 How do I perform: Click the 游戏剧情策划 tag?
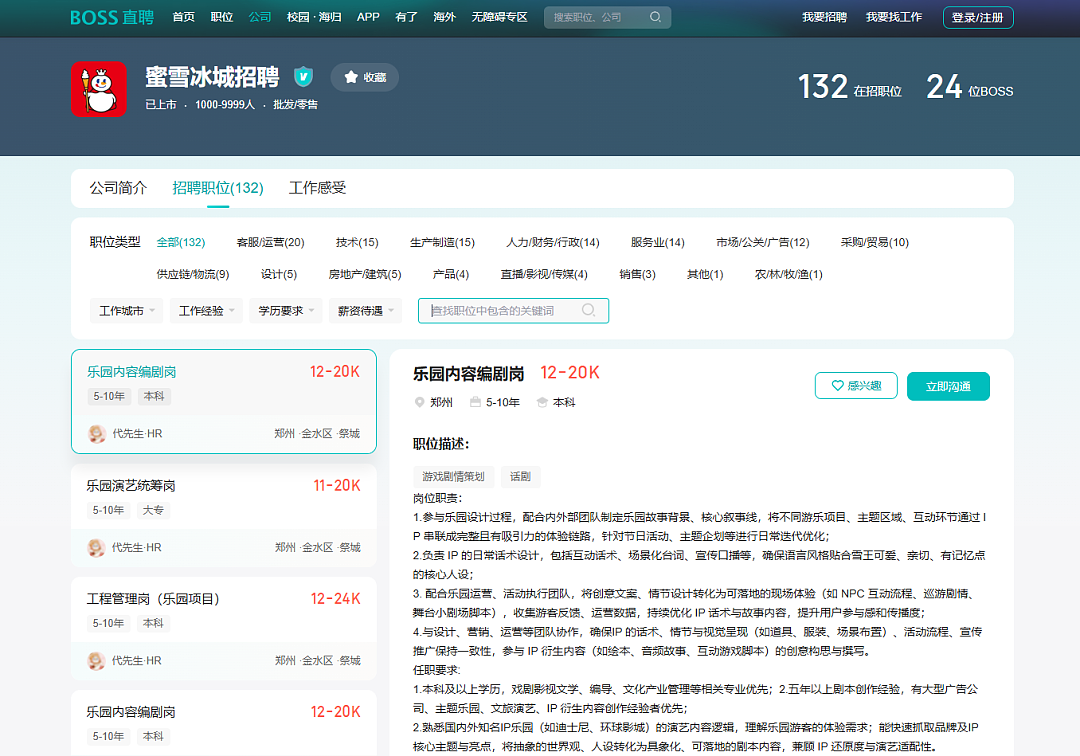pos(453,476)
